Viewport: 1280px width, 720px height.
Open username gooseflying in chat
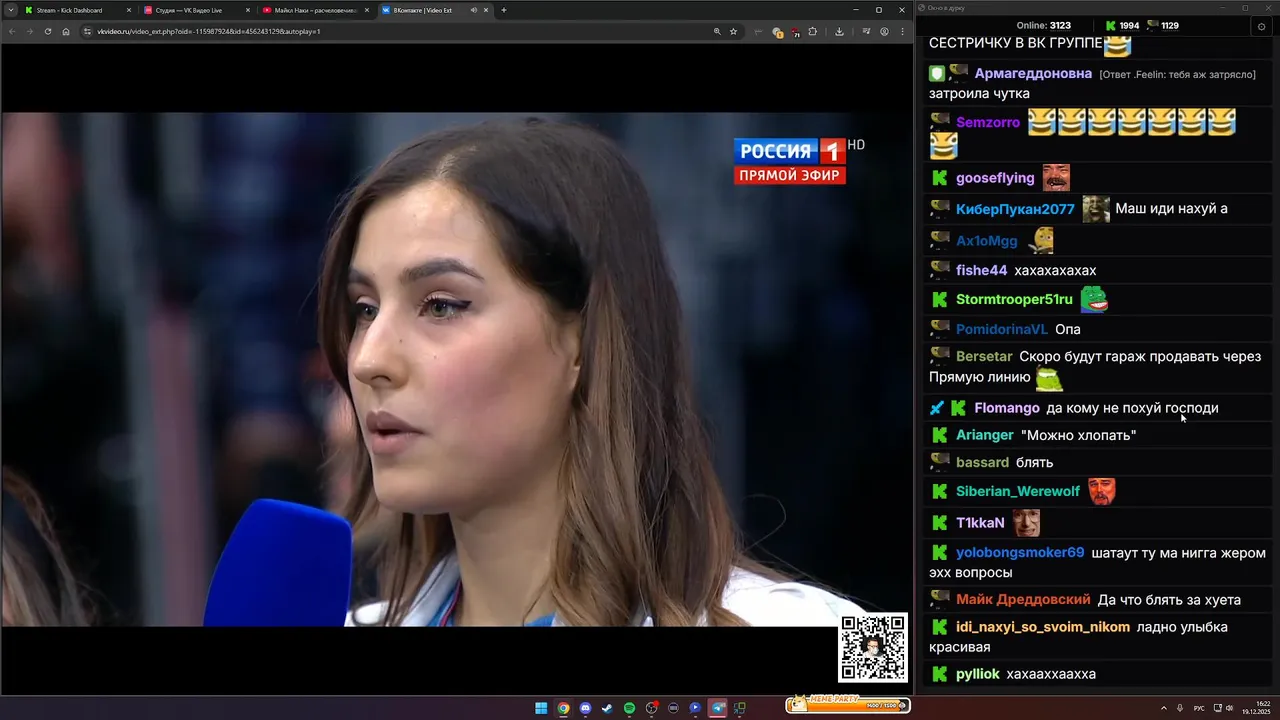click(x=995, y=178)
